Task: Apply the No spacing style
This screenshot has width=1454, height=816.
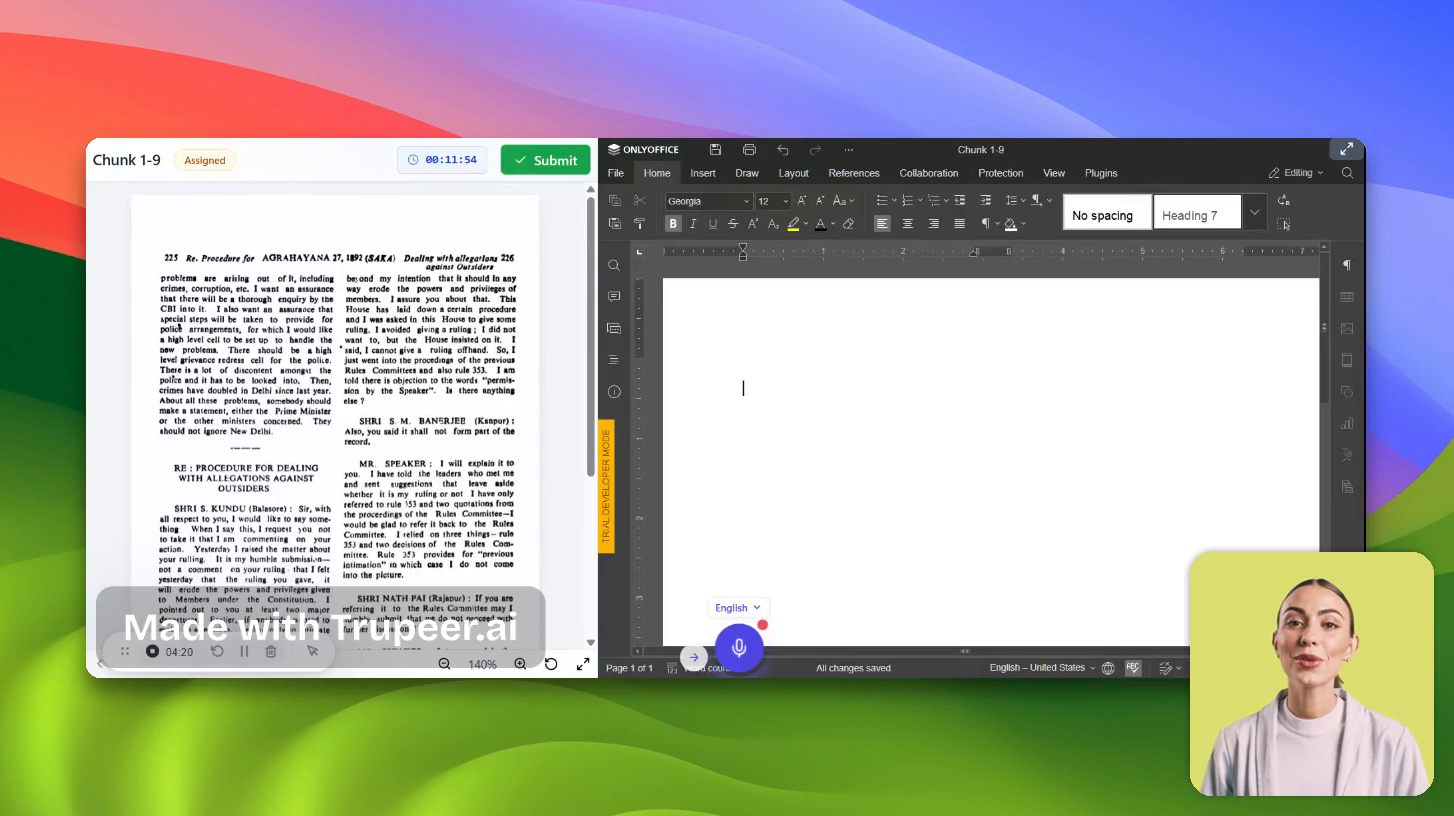Action: (1107, 212)
